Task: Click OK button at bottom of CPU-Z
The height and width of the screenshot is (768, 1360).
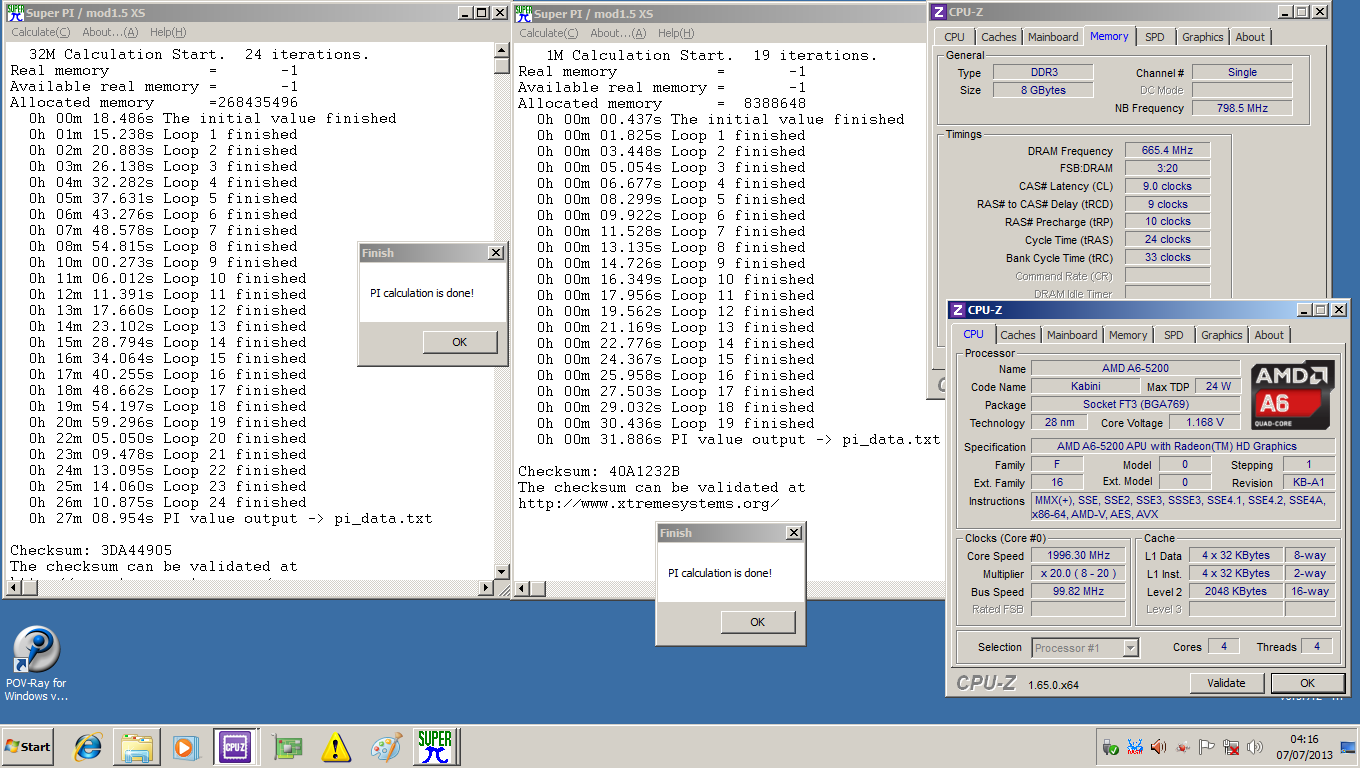Action: pyautogui.click(x=1307, y=683)
